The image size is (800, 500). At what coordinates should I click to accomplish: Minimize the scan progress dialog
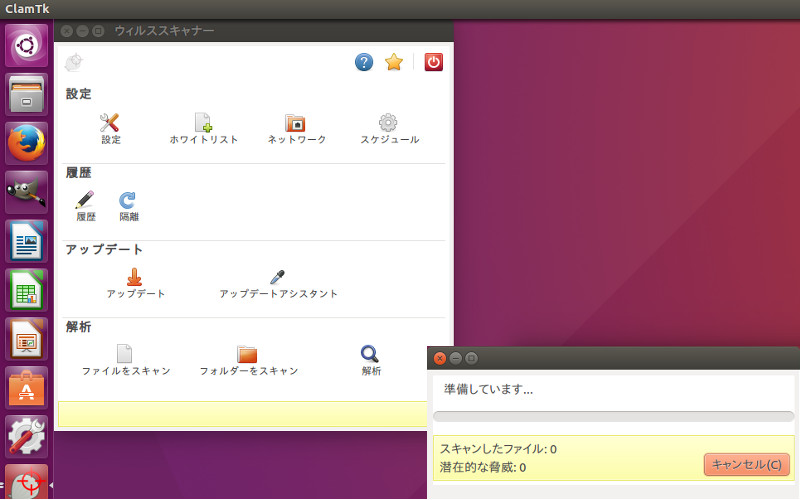(x=456, y=358)
